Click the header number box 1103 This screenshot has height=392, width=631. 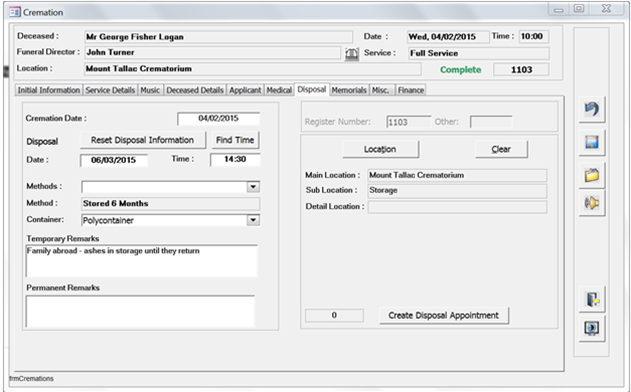pos(521,70)
